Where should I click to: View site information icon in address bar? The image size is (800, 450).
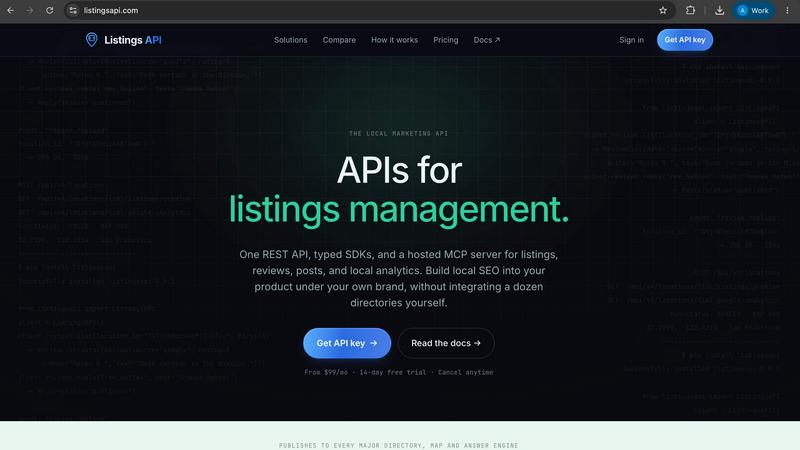[x=73, y=10]
